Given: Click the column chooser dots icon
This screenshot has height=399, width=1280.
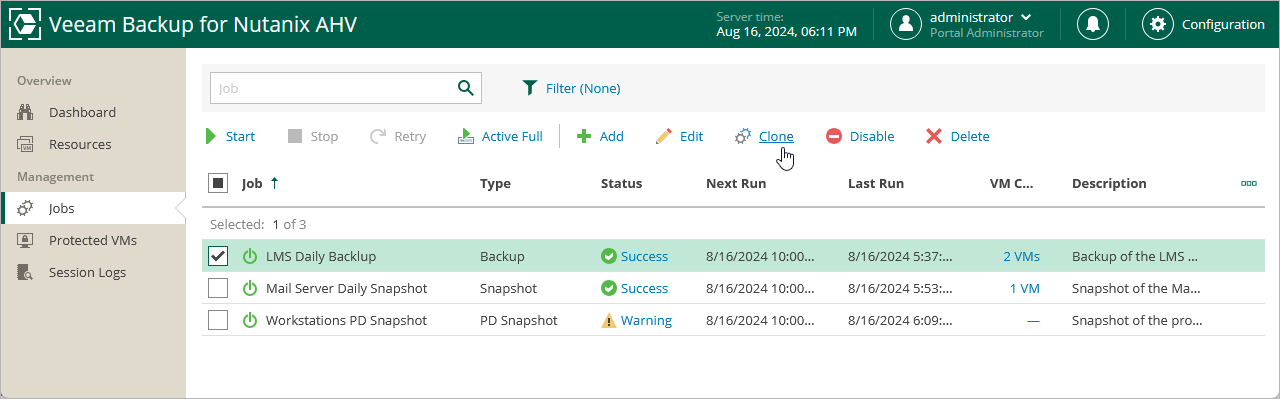Looking at the screenshot, I should click(1248, 184).
